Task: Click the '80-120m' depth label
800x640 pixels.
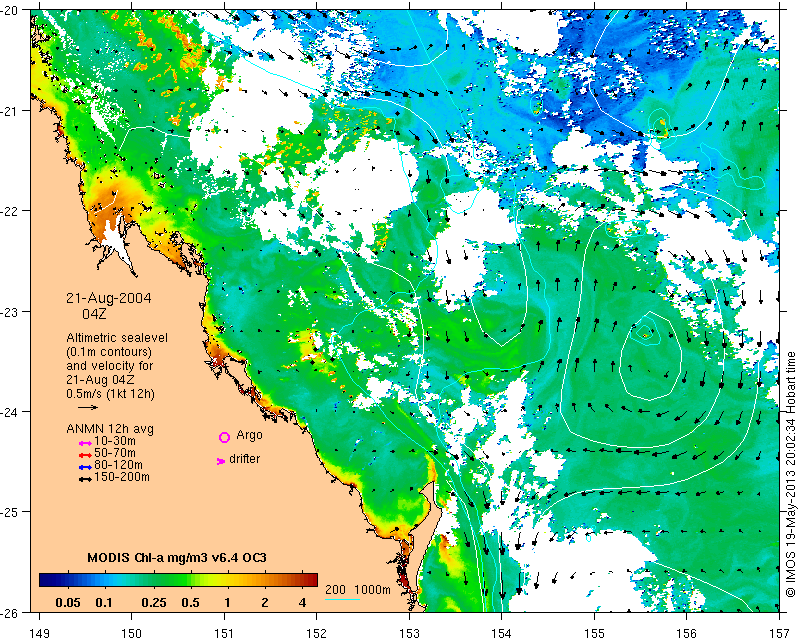Action: 118,465
